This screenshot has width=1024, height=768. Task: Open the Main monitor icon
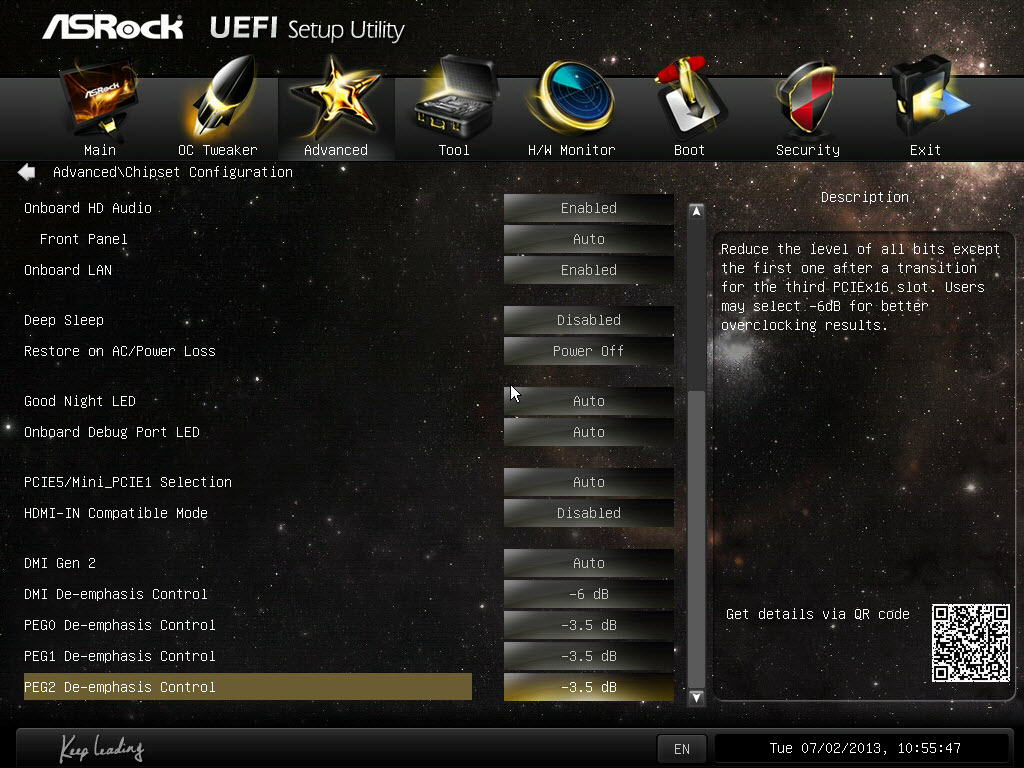pos(99,99)
